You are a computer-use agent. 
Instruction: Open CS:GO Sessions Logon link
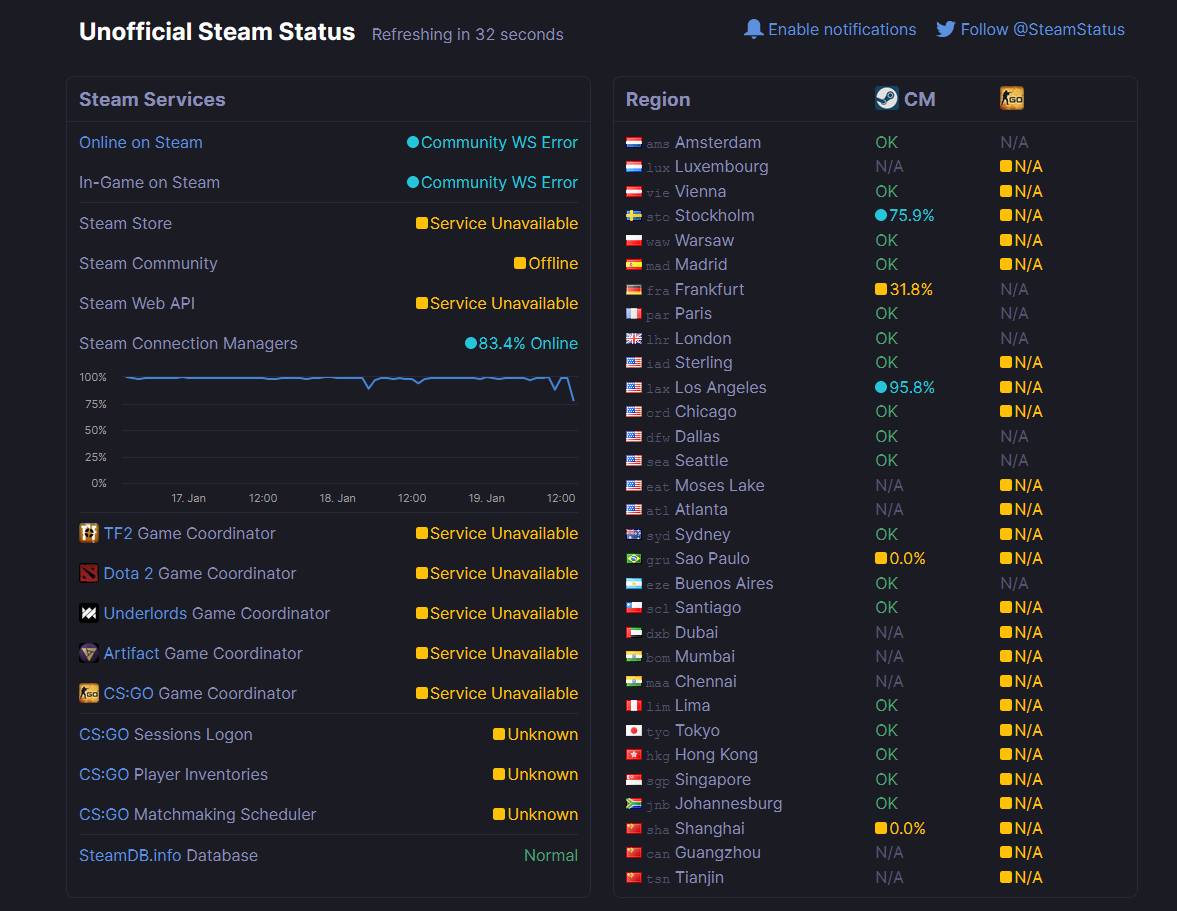(x=166, y=735)
